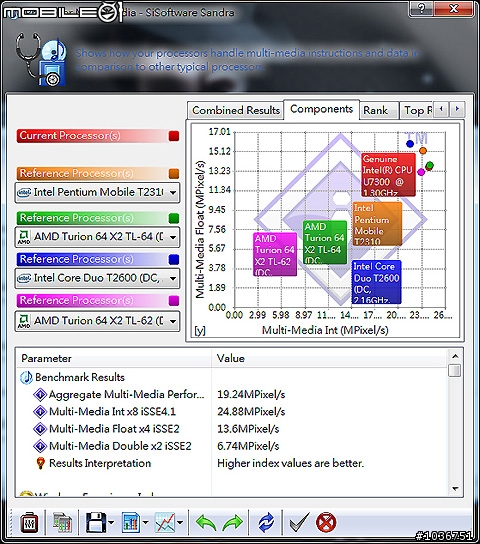The height and width of the screenshot is (544, 480).
Task: Click the 13.6MPixel/s value
Action: click(x=248, y=429)
